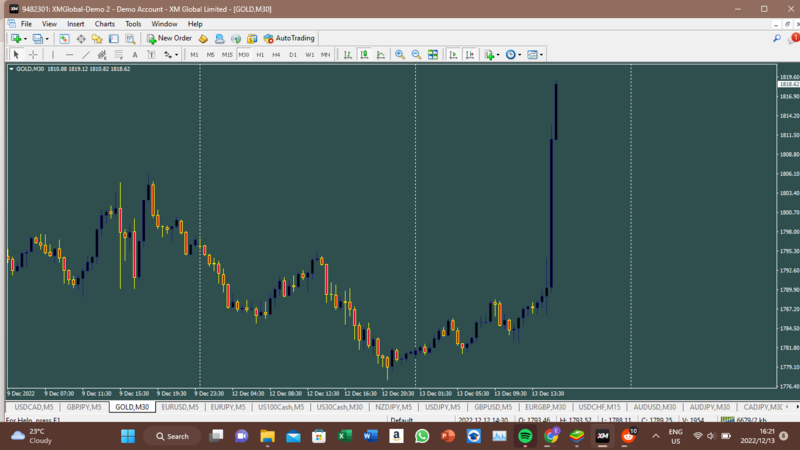Open the Charts menu

105,24
